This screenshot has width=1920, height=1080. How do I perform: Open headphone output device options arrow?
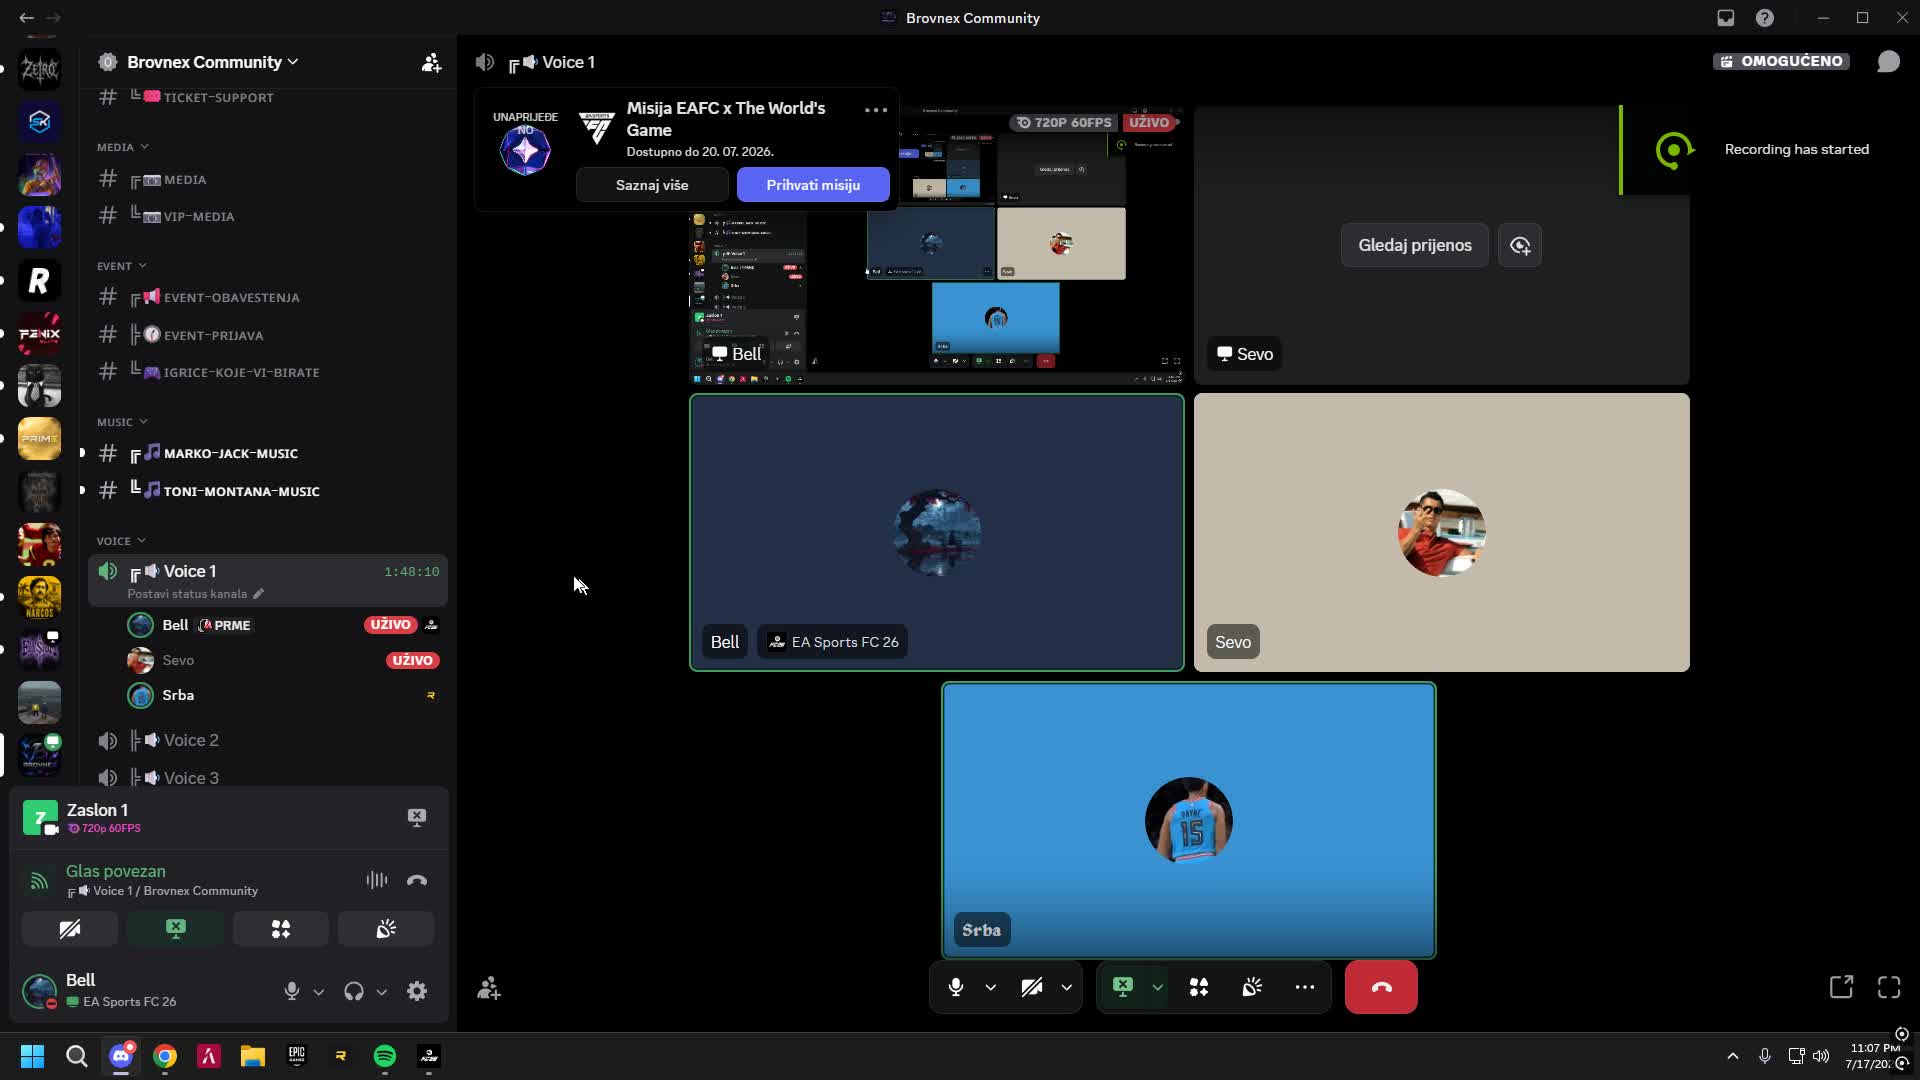tap(381, 992)
